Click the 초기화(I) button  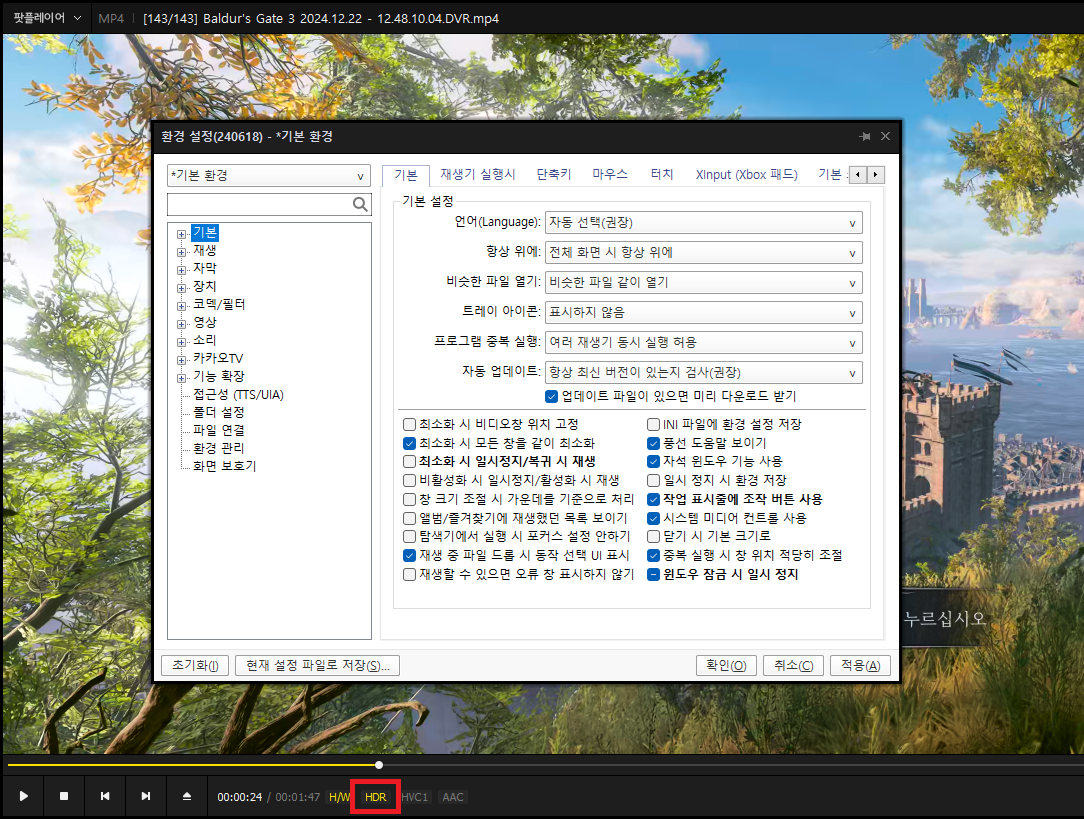[196, 666]
